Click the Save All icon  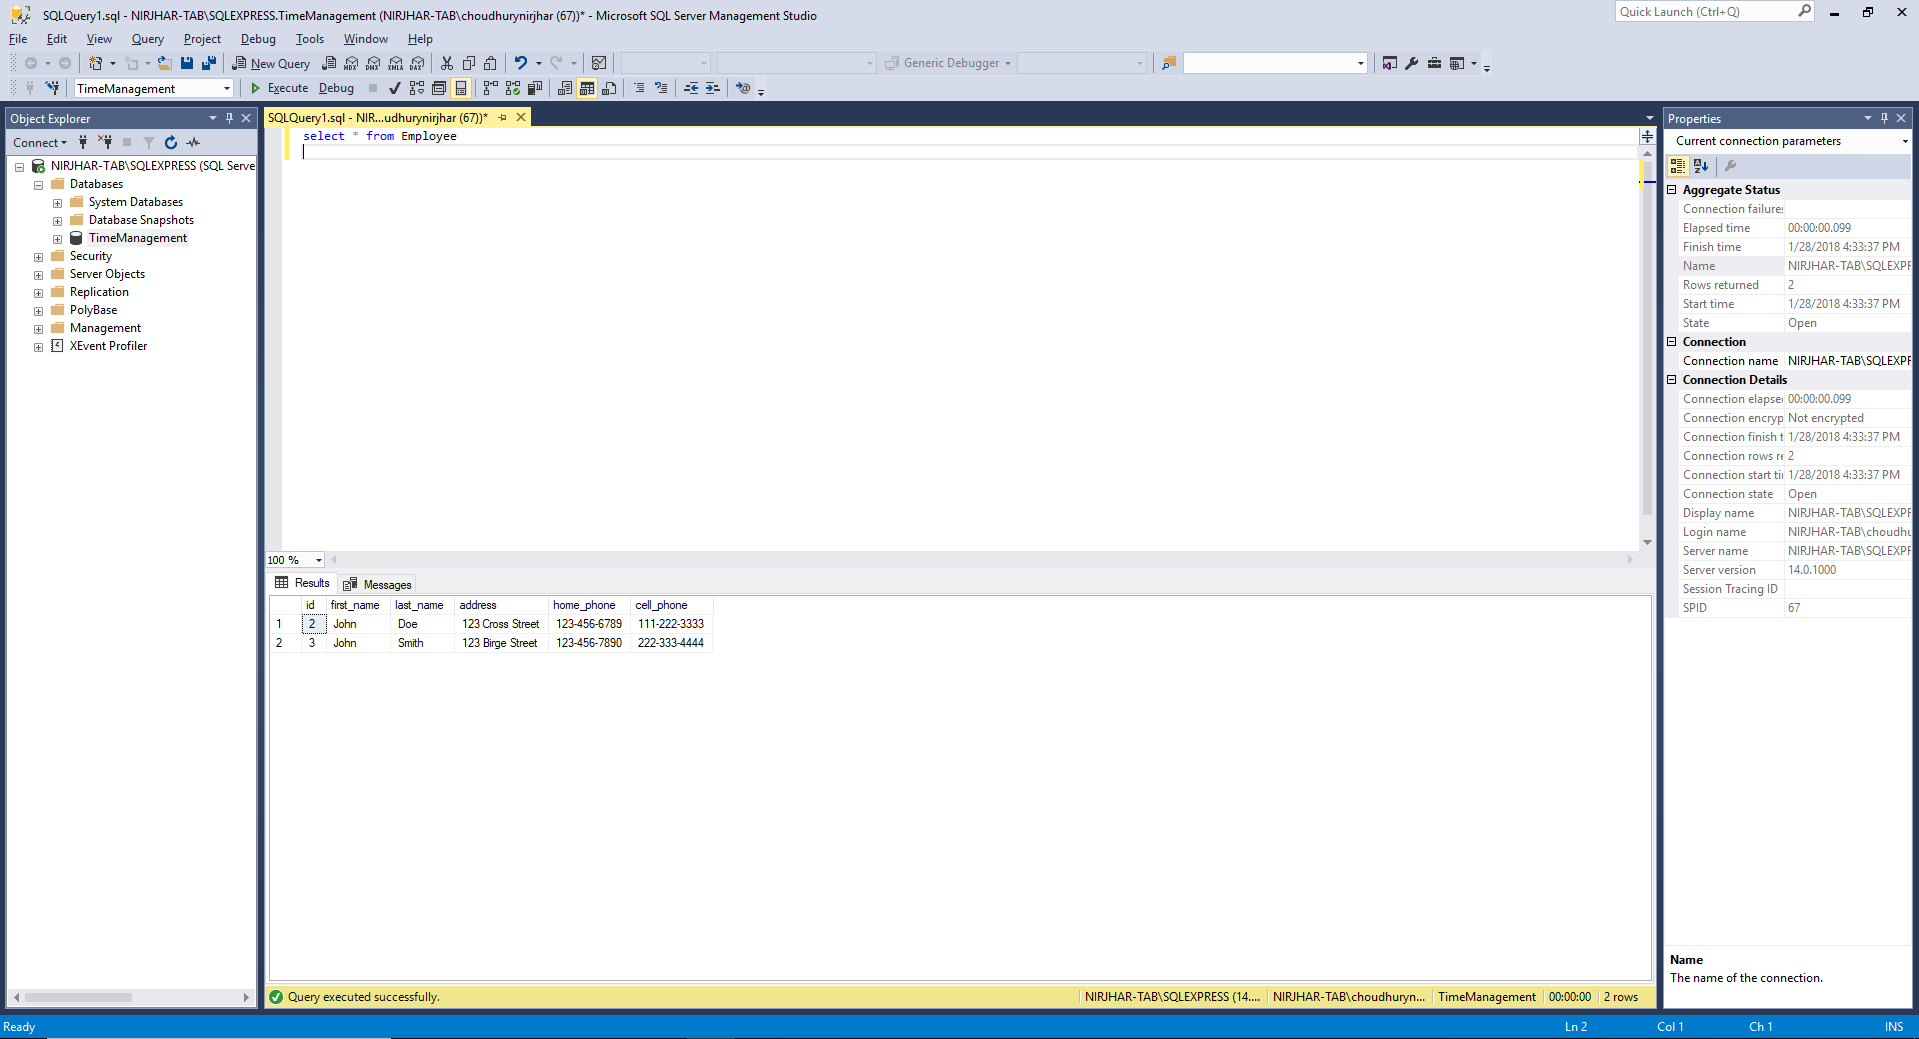point(209,63)
